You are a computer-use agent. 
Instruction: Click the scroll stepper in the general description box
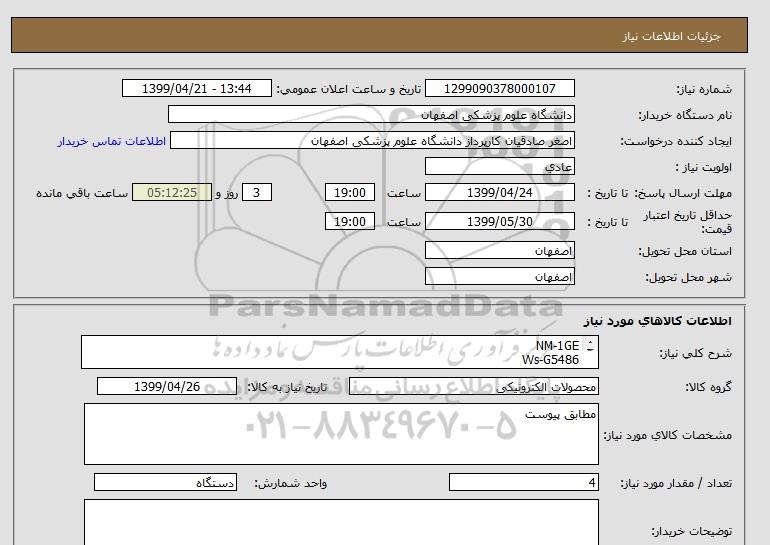[x=590, y=346]
